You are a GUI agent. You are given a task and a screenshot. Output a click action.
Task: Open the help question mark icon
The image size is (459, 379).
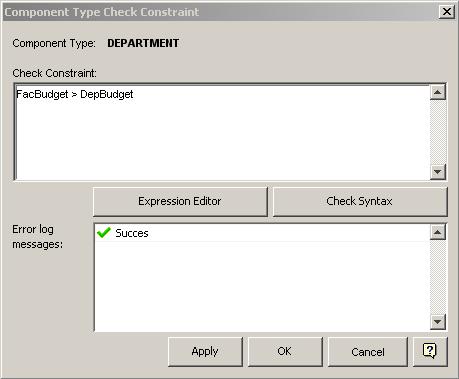pos(430,352)
